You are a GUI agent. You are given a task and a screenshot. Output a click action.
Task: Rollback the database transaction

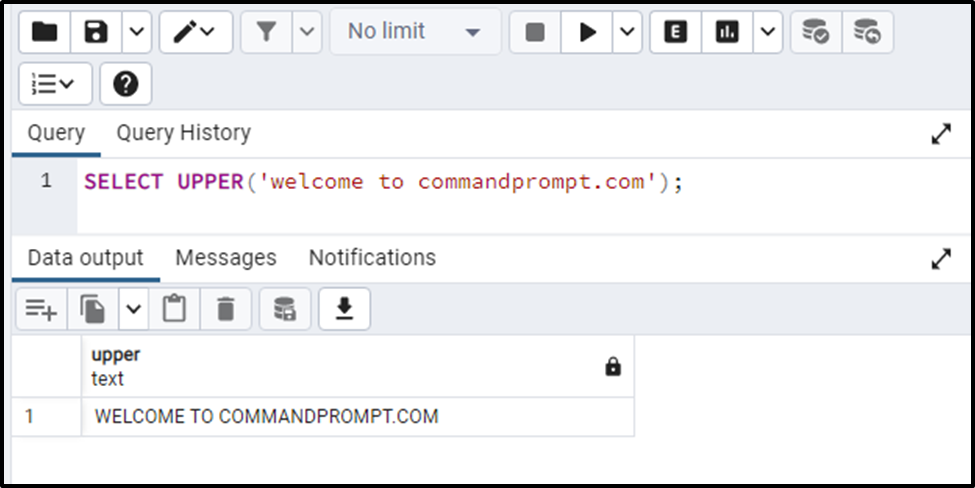pyautogui.click(x=867, y=32)
